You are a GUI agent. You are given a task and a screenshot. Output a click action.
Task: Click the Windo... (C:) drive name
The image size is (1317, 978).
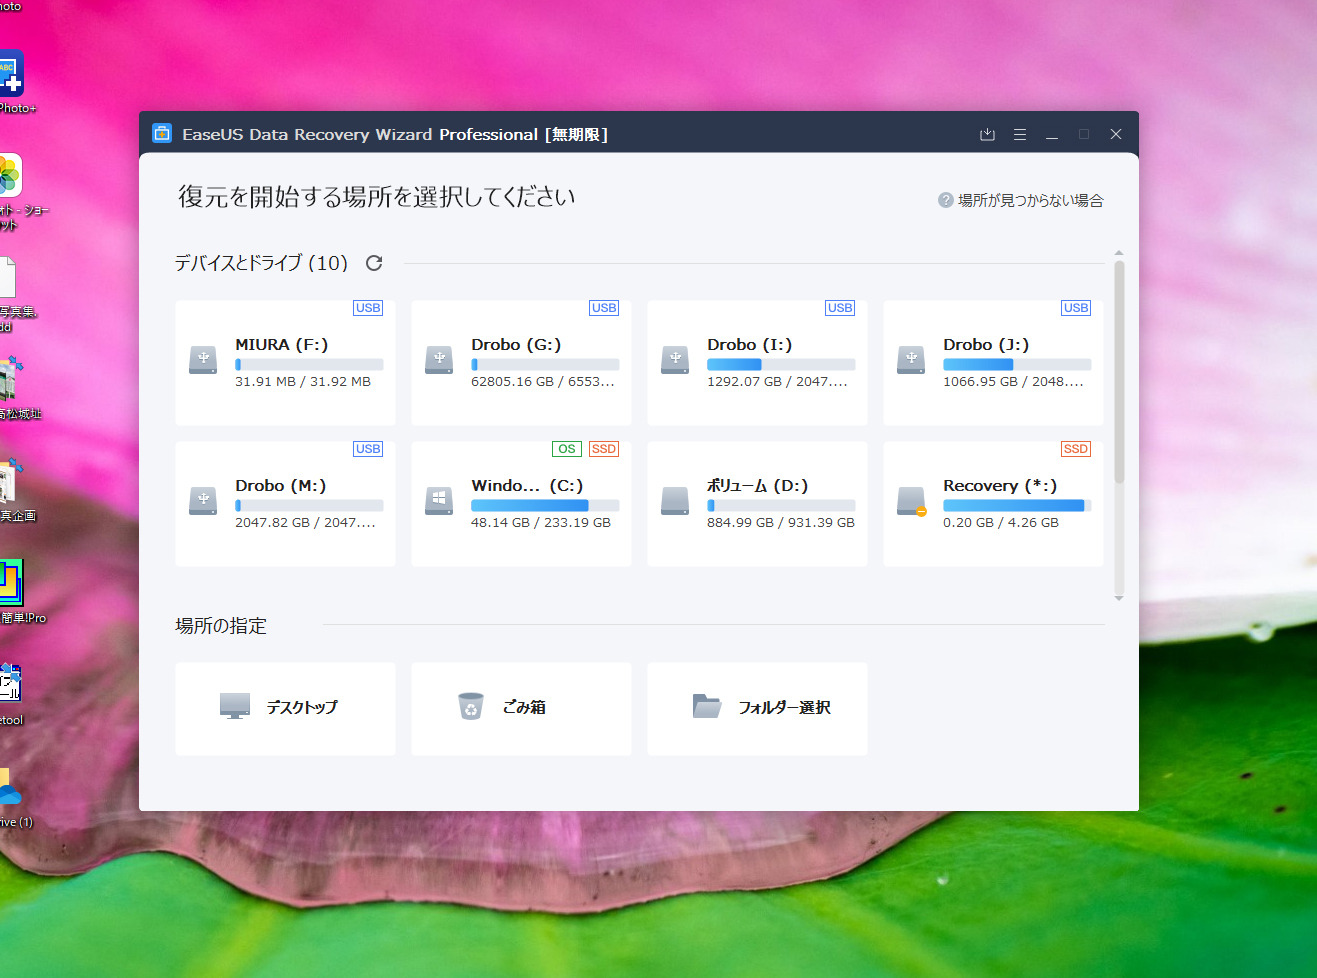tap(527, 486)
